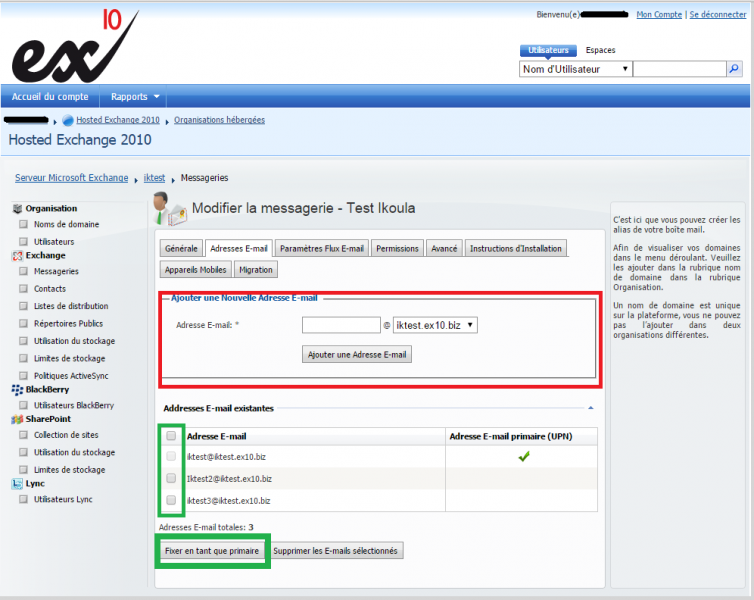
Task: Open the Générale tab
Action: click(181, 249)
